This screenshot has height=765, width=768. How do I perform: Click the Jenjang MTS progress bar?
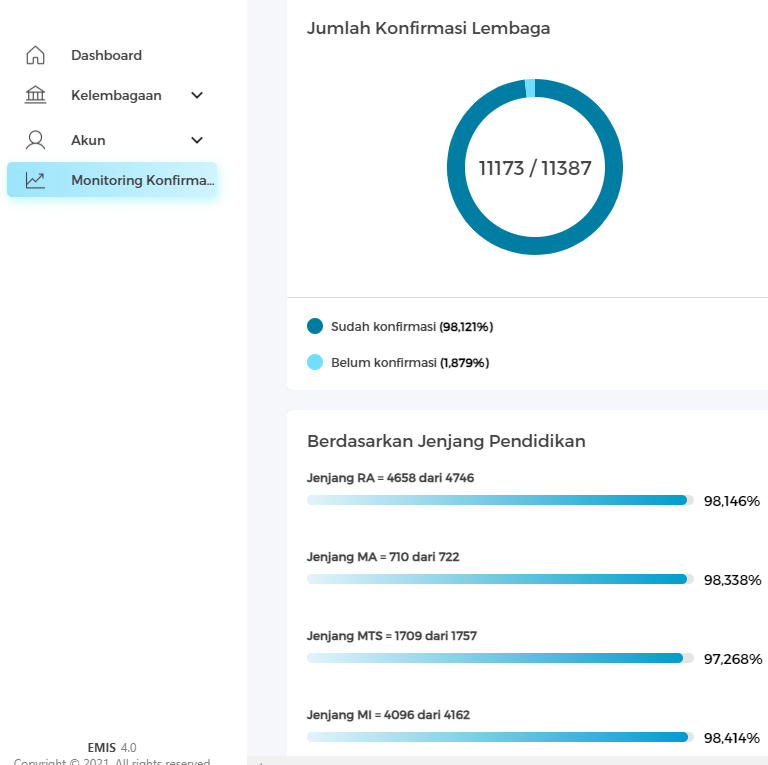pyautogui.click(x=500, y=658)
